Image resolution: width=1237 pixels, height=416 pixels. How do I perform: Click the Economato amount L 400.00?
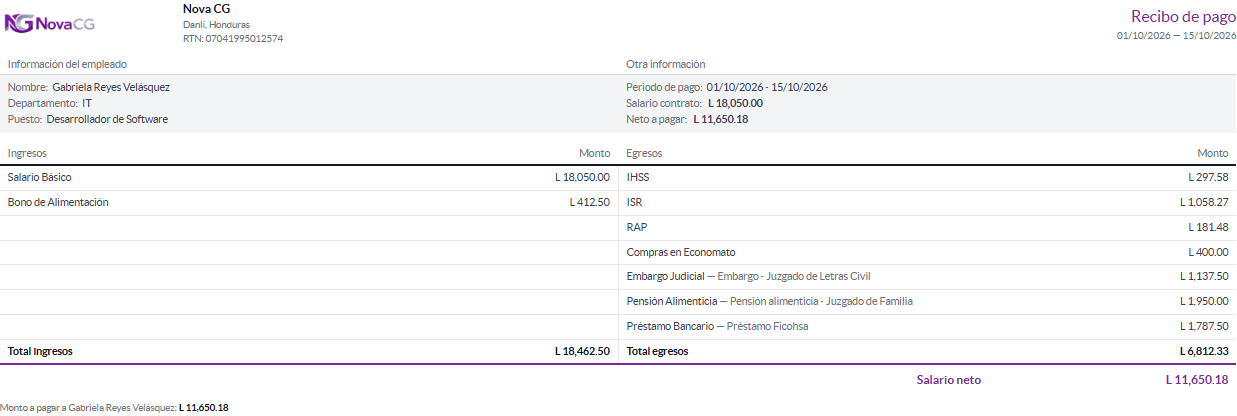(1209, 252)
